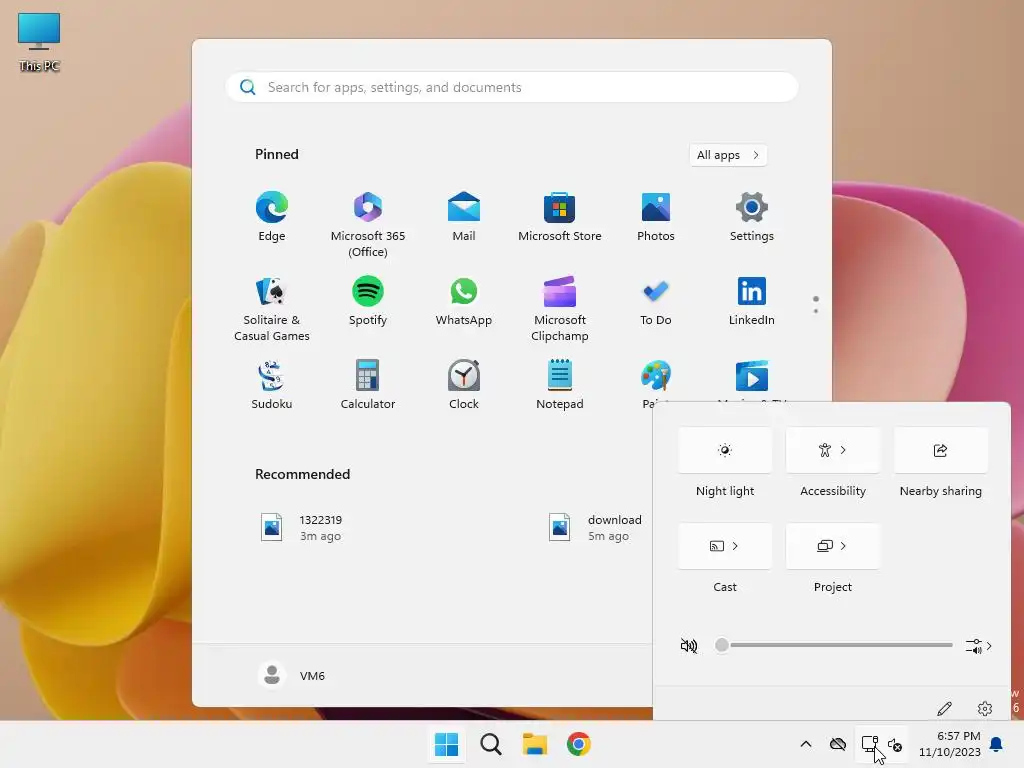
Task: Adjust the volume slider
Action: click(x=834, y=645)
